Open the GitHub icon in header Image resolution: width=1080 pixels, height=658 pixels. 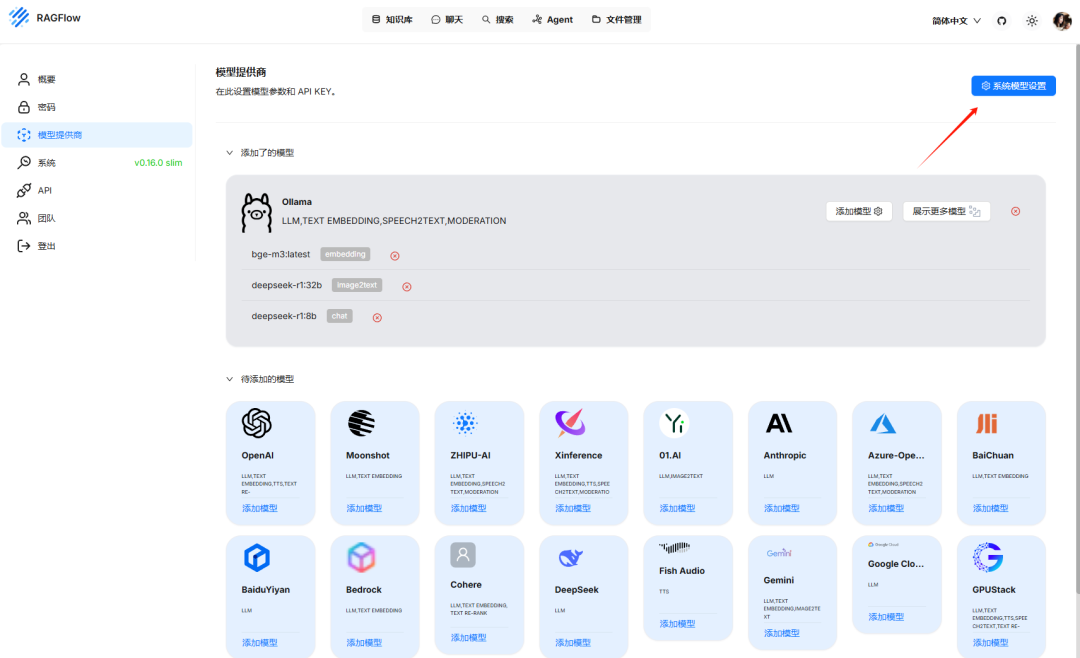tap(1001, 21)
